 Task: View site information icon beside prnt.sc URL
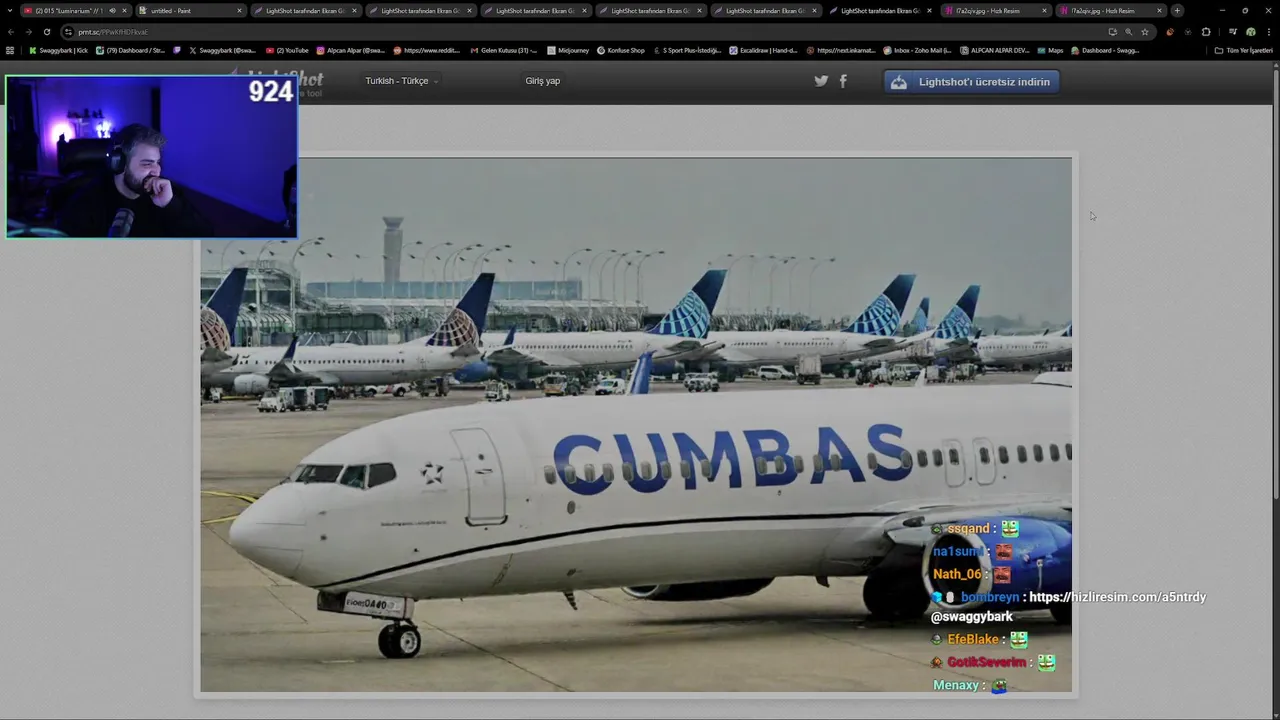(x=68, y=32)
